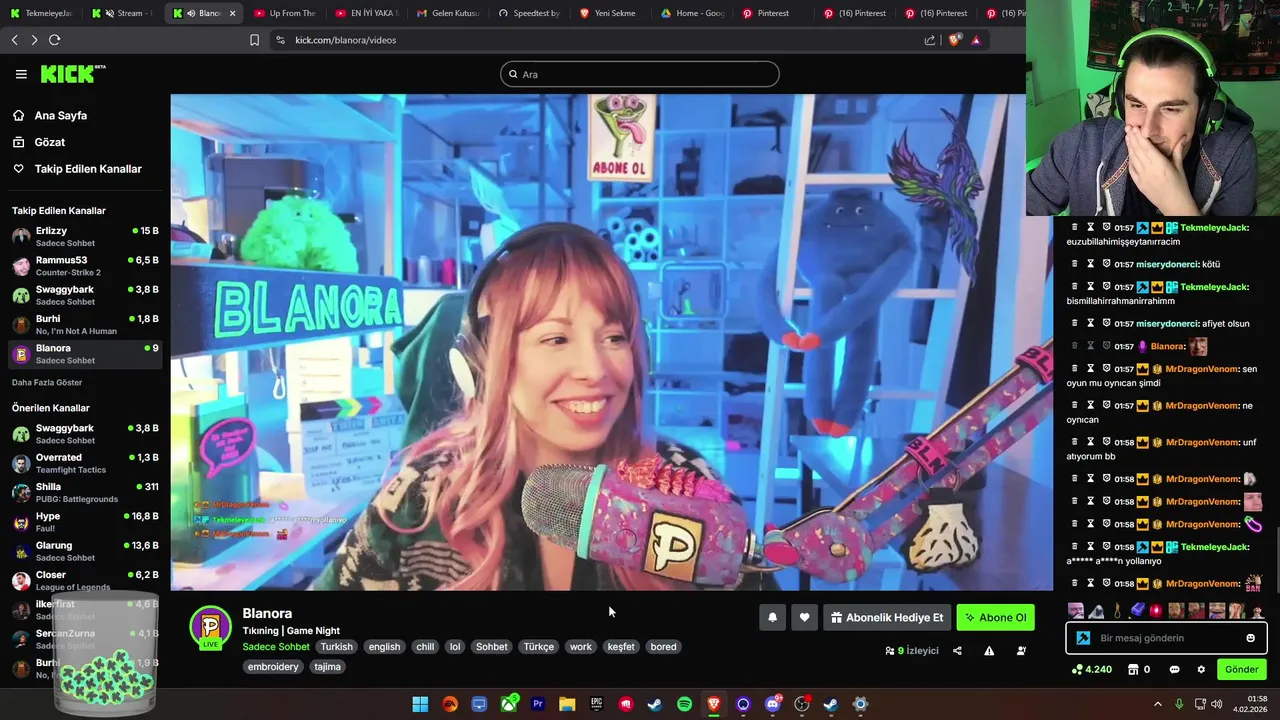Toggle notification bell for Blanora
1280x720 pixels.
(772, 617)
